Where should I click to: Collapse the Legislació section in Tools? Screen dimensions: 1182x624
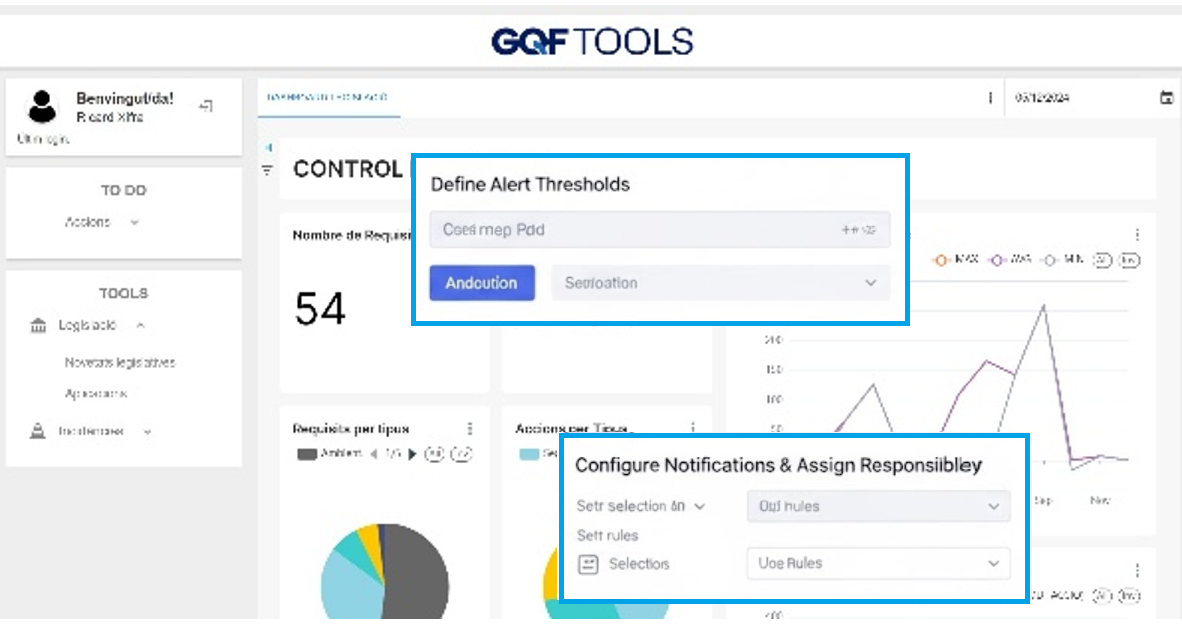pyautogui.click(x=140, y=326)
